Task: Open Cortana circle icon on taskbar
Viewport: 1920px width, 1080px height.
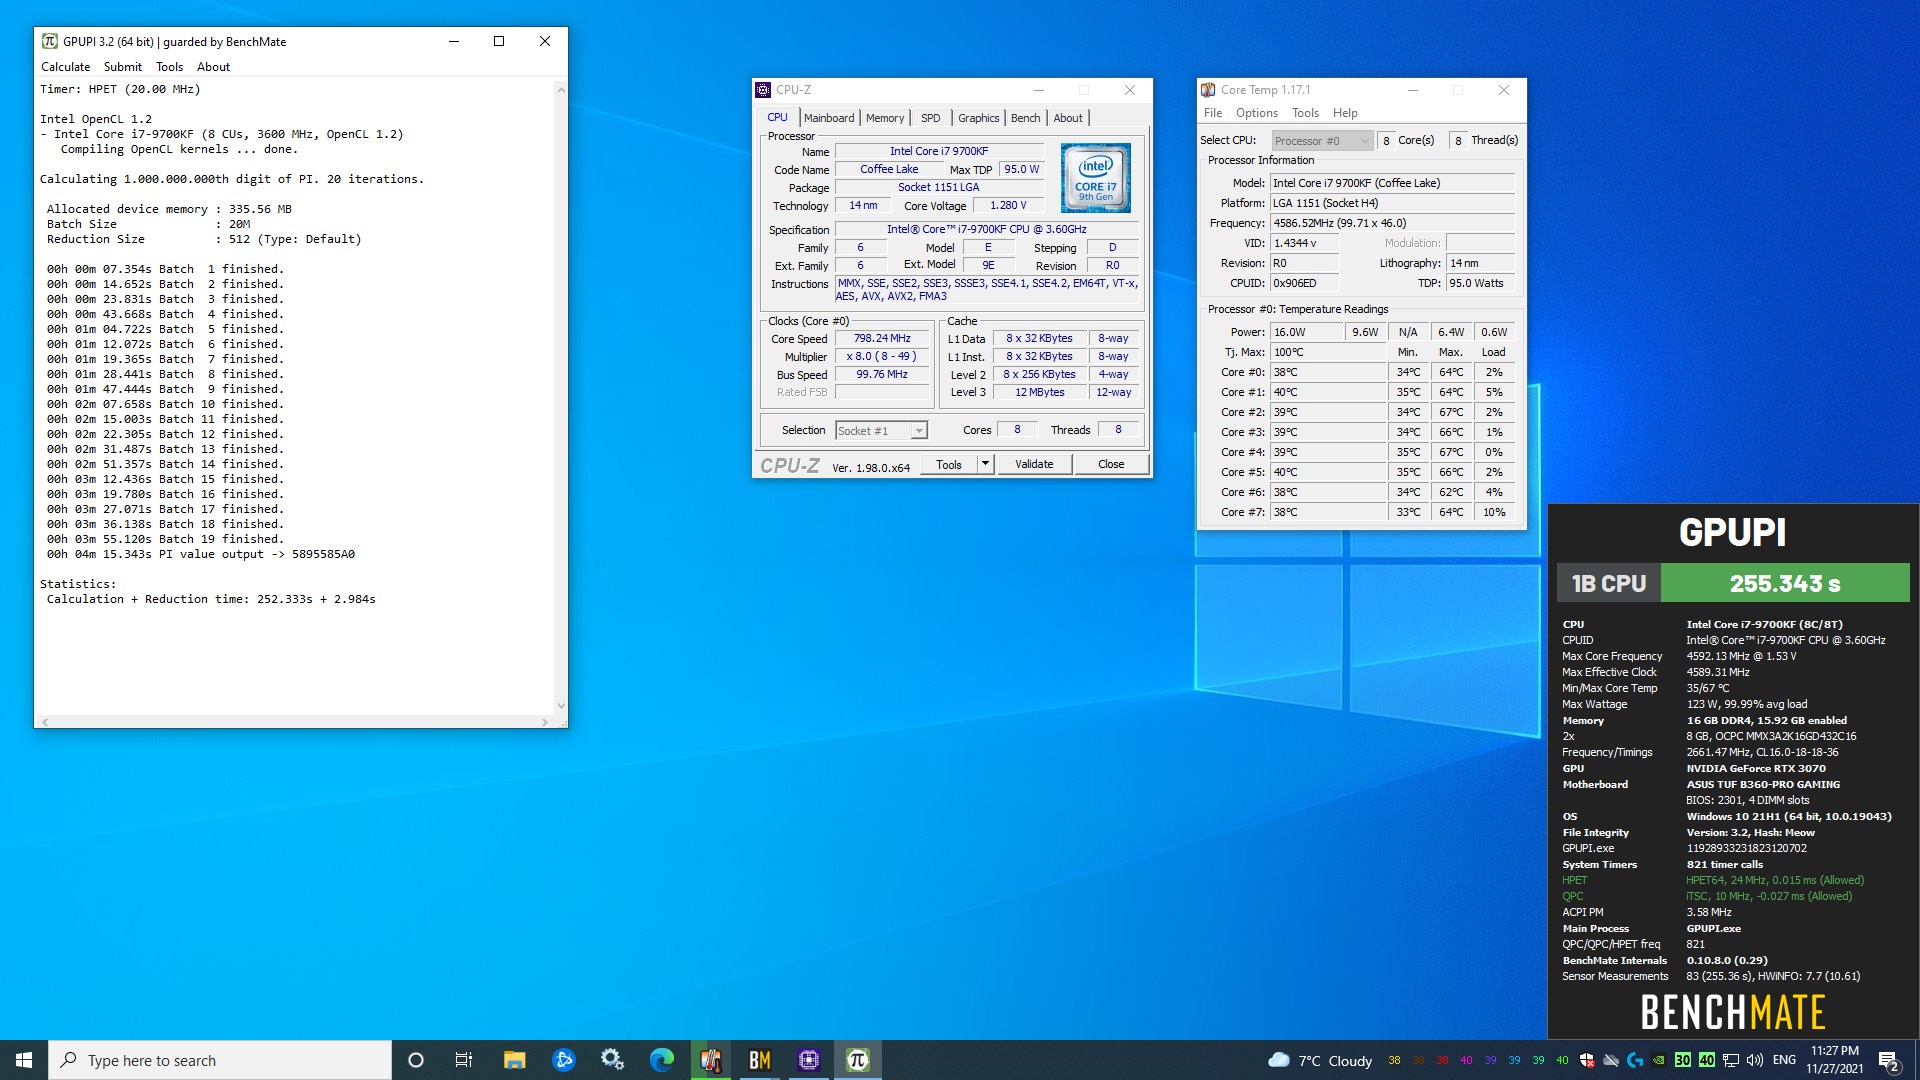Action: (x=416, y=1060)
